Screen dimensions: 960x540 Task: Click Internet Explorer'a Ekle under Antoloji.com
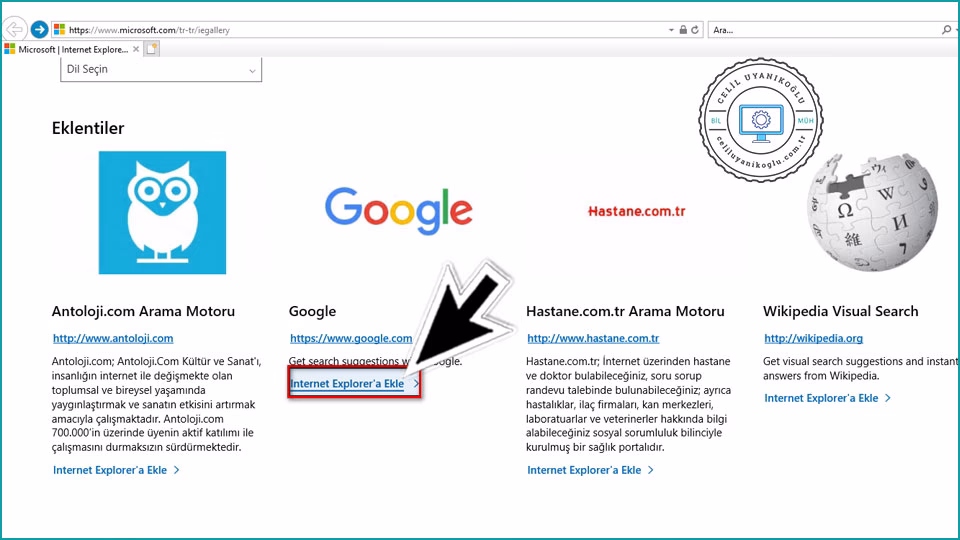point(116,470)
